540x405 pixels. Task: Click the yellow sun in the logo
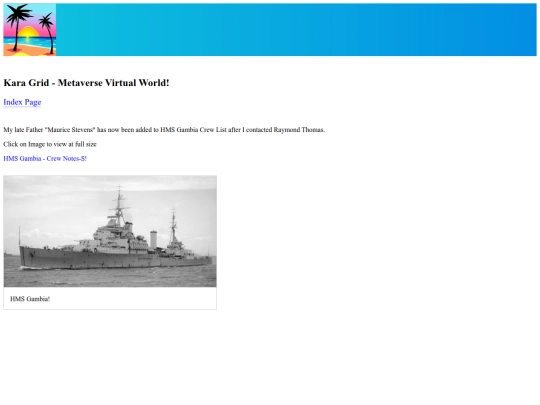(x=28, y=32)
